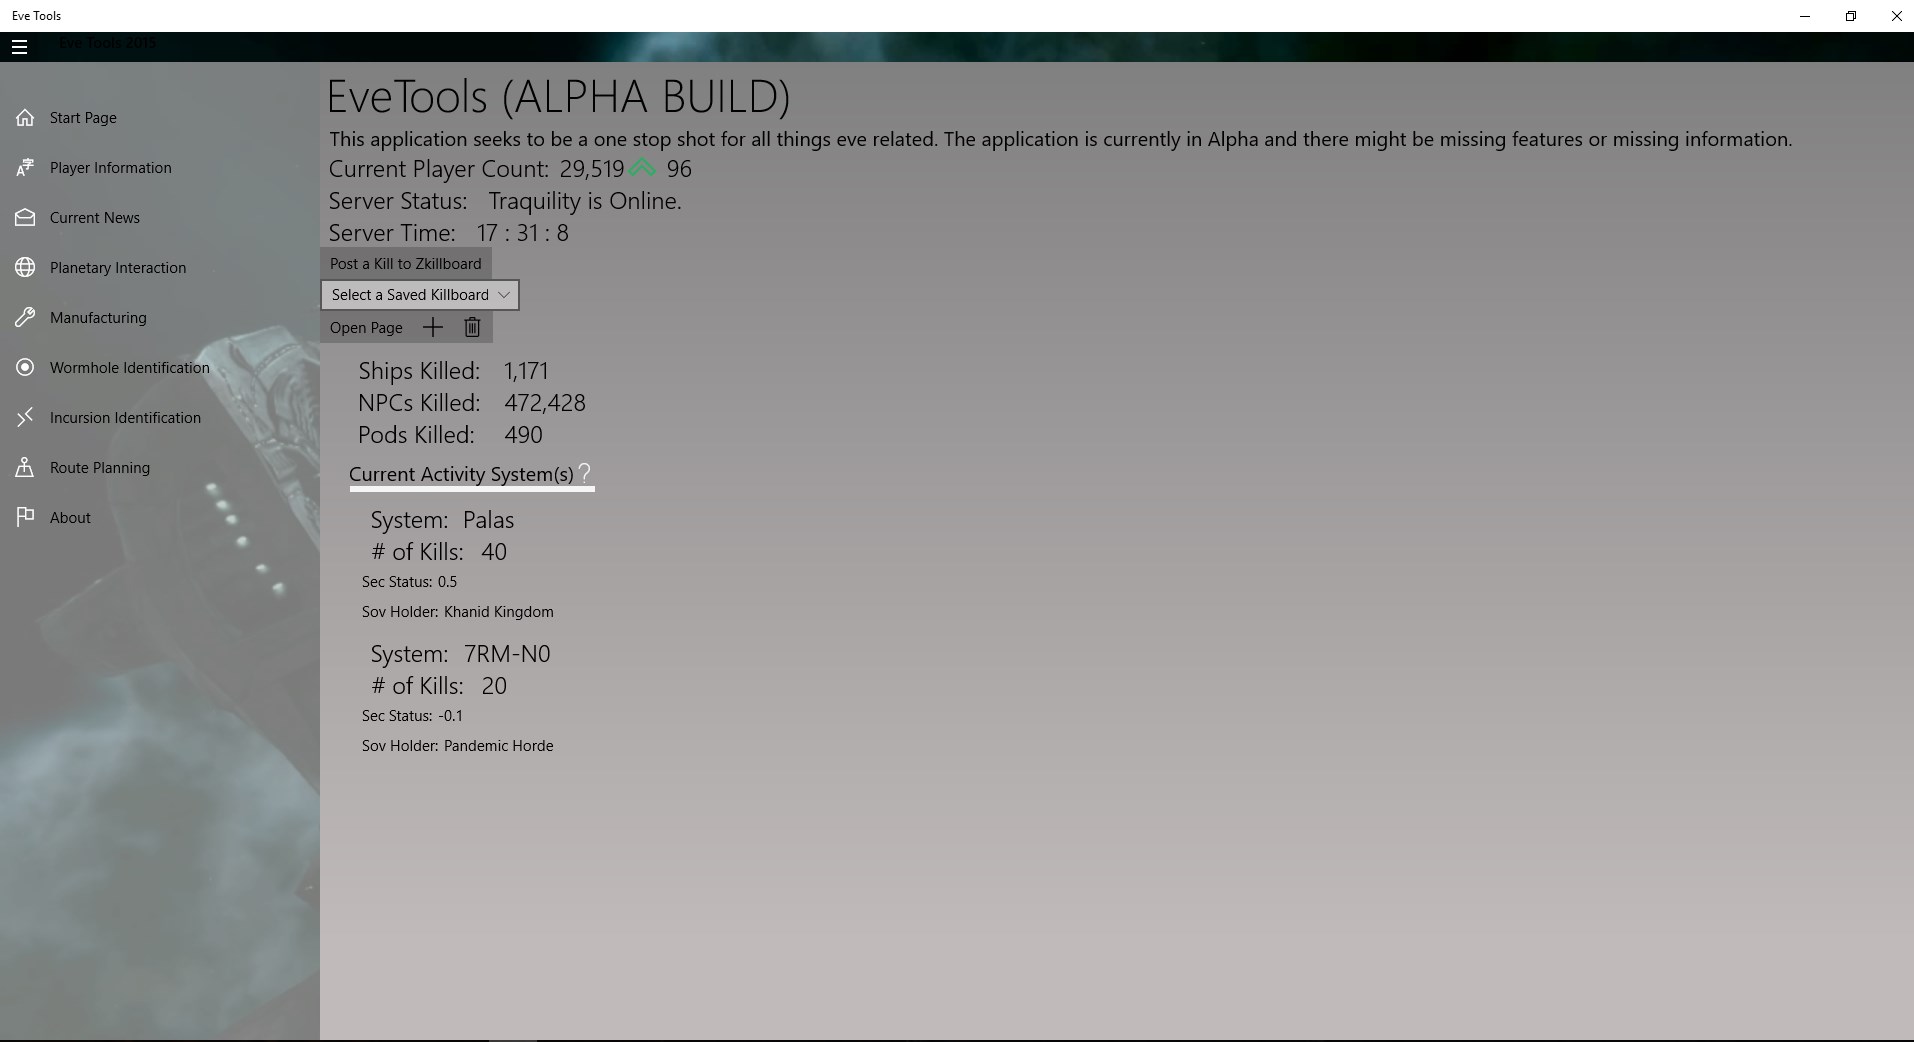The height and width of the screenshot is (1042, 1914).
Task: Click the EveTools (ALPHA BUILD) title
Action: pos(559,97)
